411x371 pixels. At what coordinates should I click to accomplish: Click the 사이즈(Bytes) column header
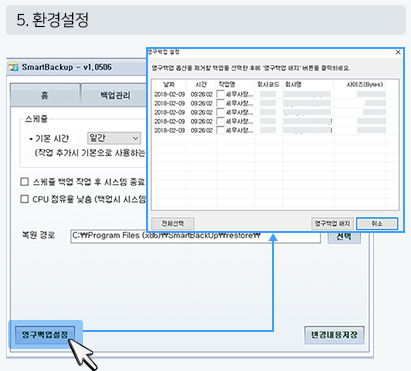[x=365, y=84]
